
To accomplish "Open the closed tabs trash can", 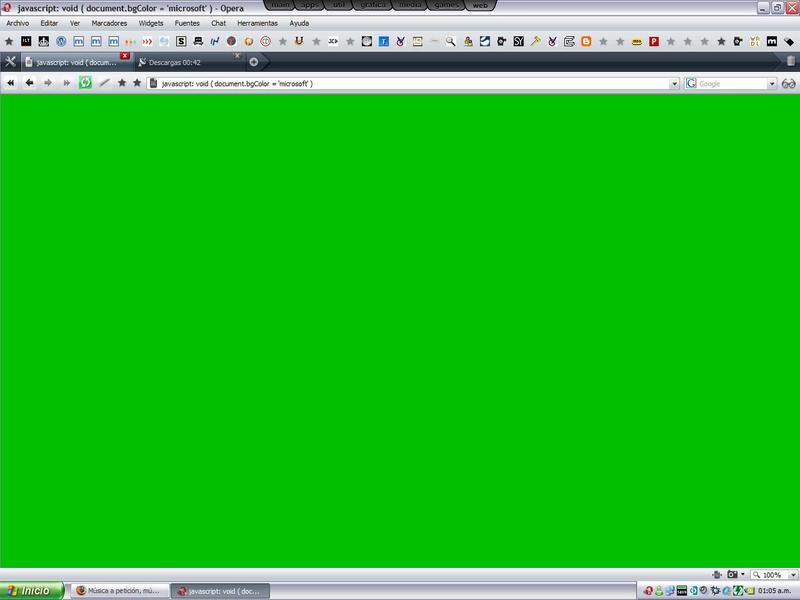I will 790,62.
